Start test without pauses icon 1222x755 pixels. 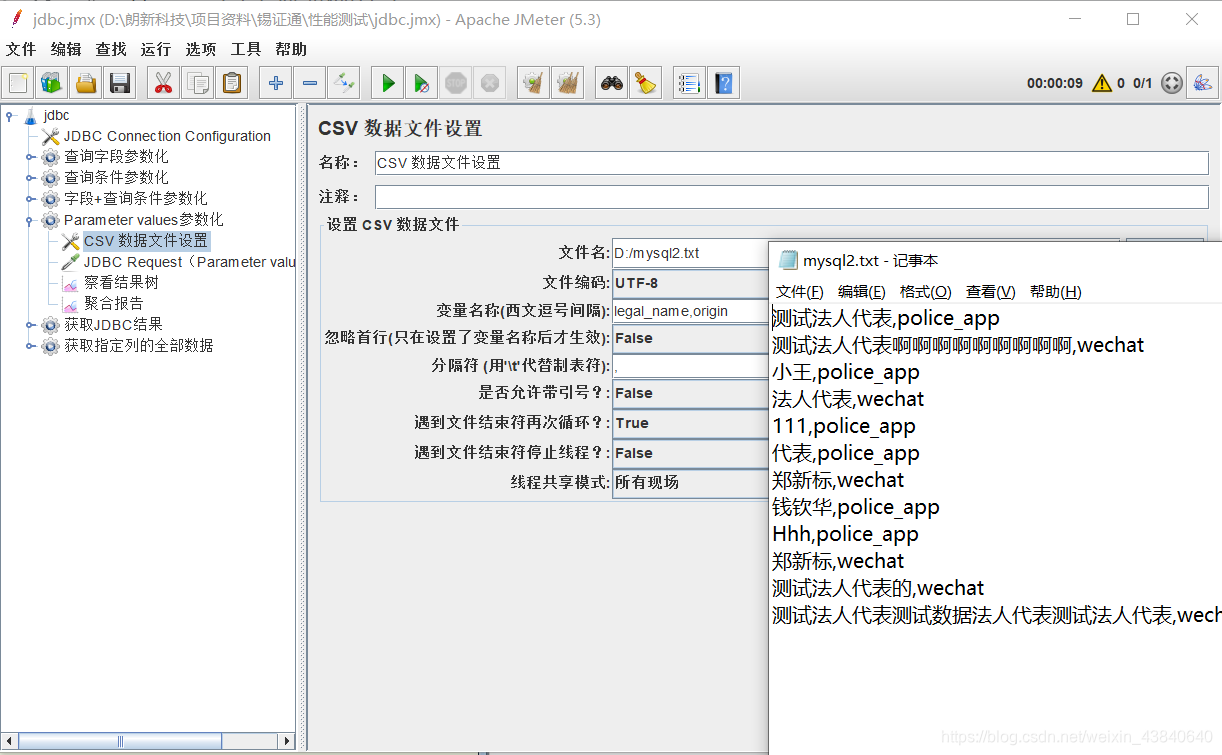click(422, 83)
